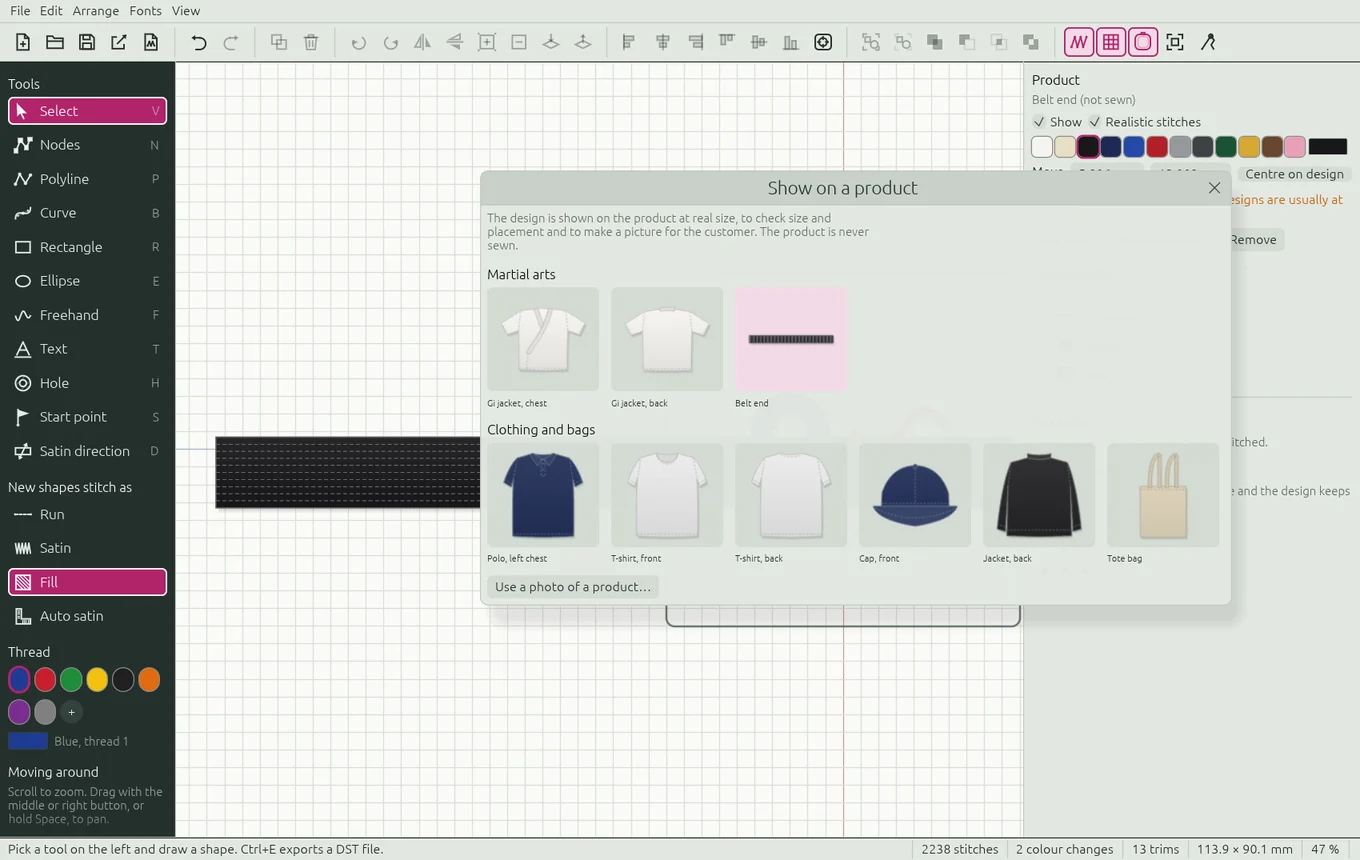Click the Centre on design button
1360x860 pixels.
(x=1294, y=174)
